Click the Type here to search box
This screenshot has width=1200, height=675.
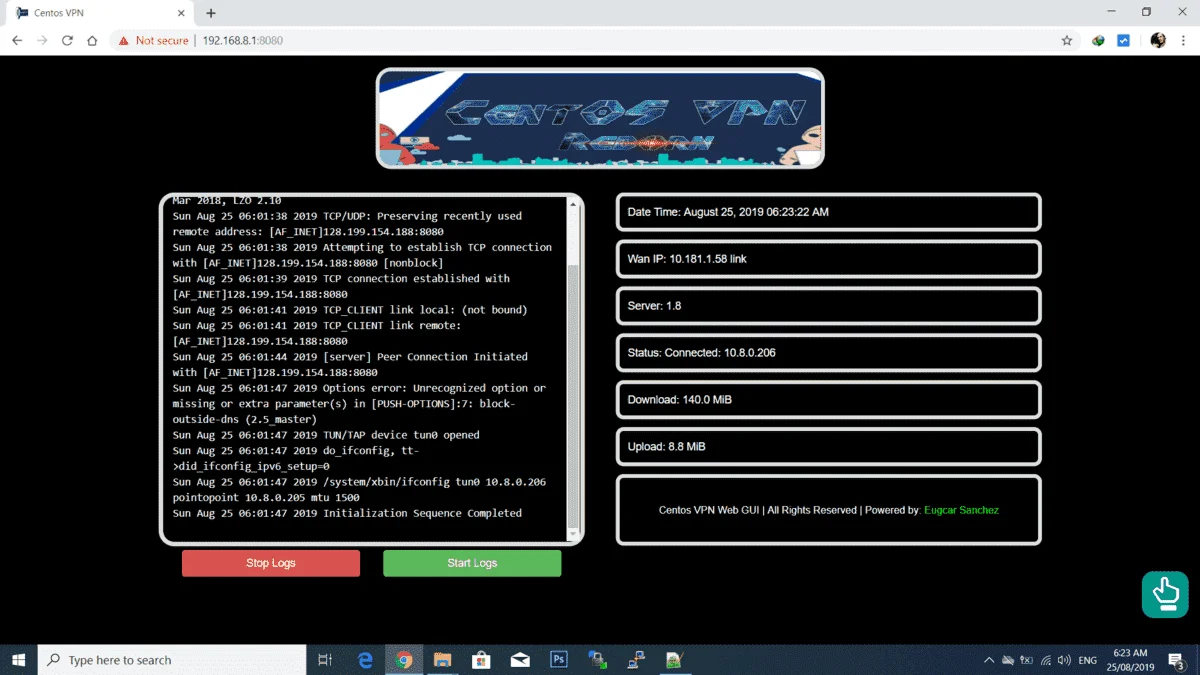172,660
